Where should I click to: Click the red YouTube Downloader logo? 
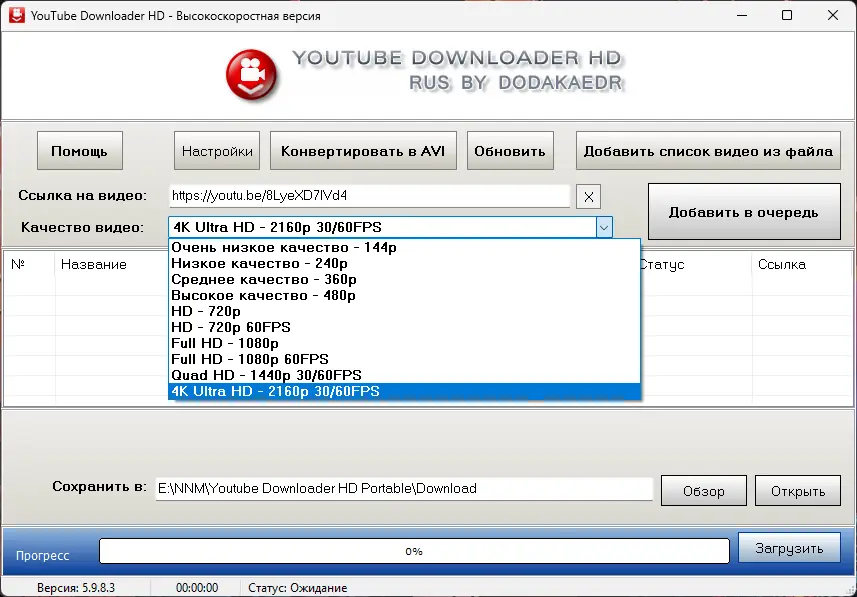point(249,76)
